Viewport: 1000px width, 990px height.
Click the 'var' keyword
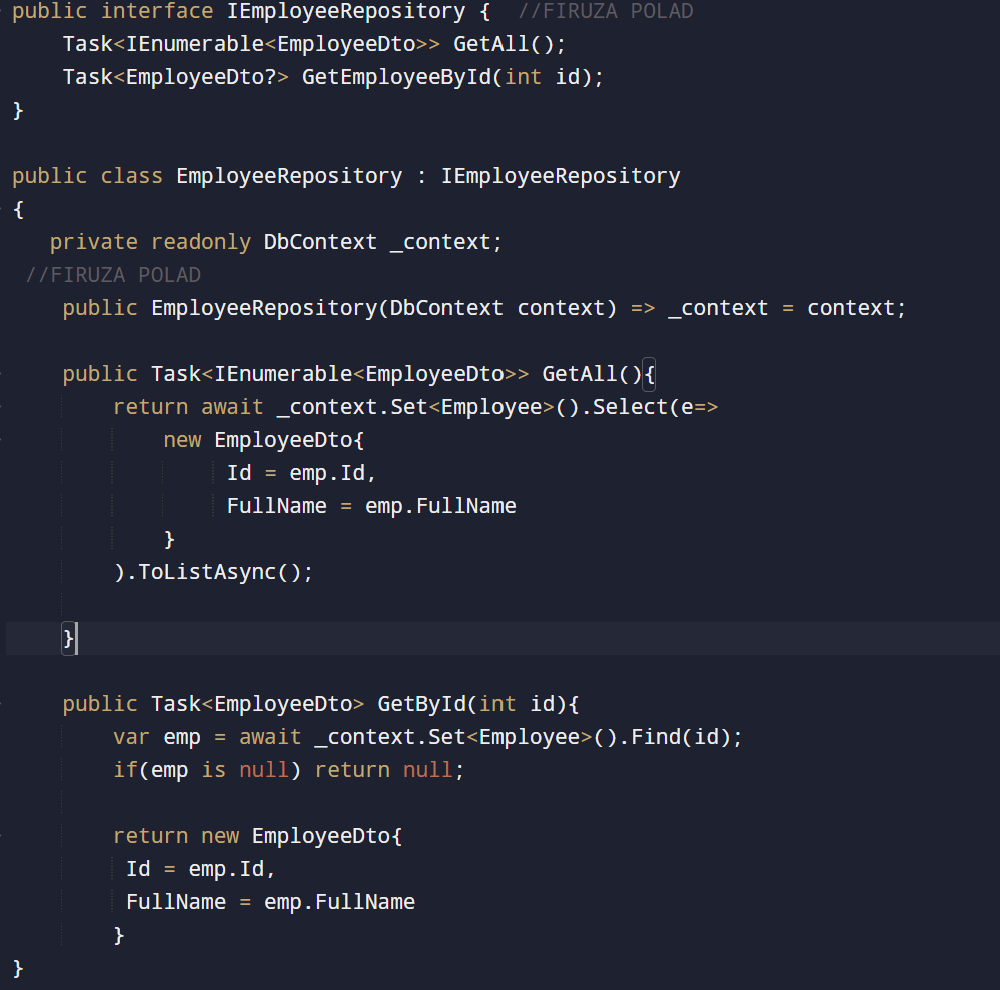click(x=132, y=737)
